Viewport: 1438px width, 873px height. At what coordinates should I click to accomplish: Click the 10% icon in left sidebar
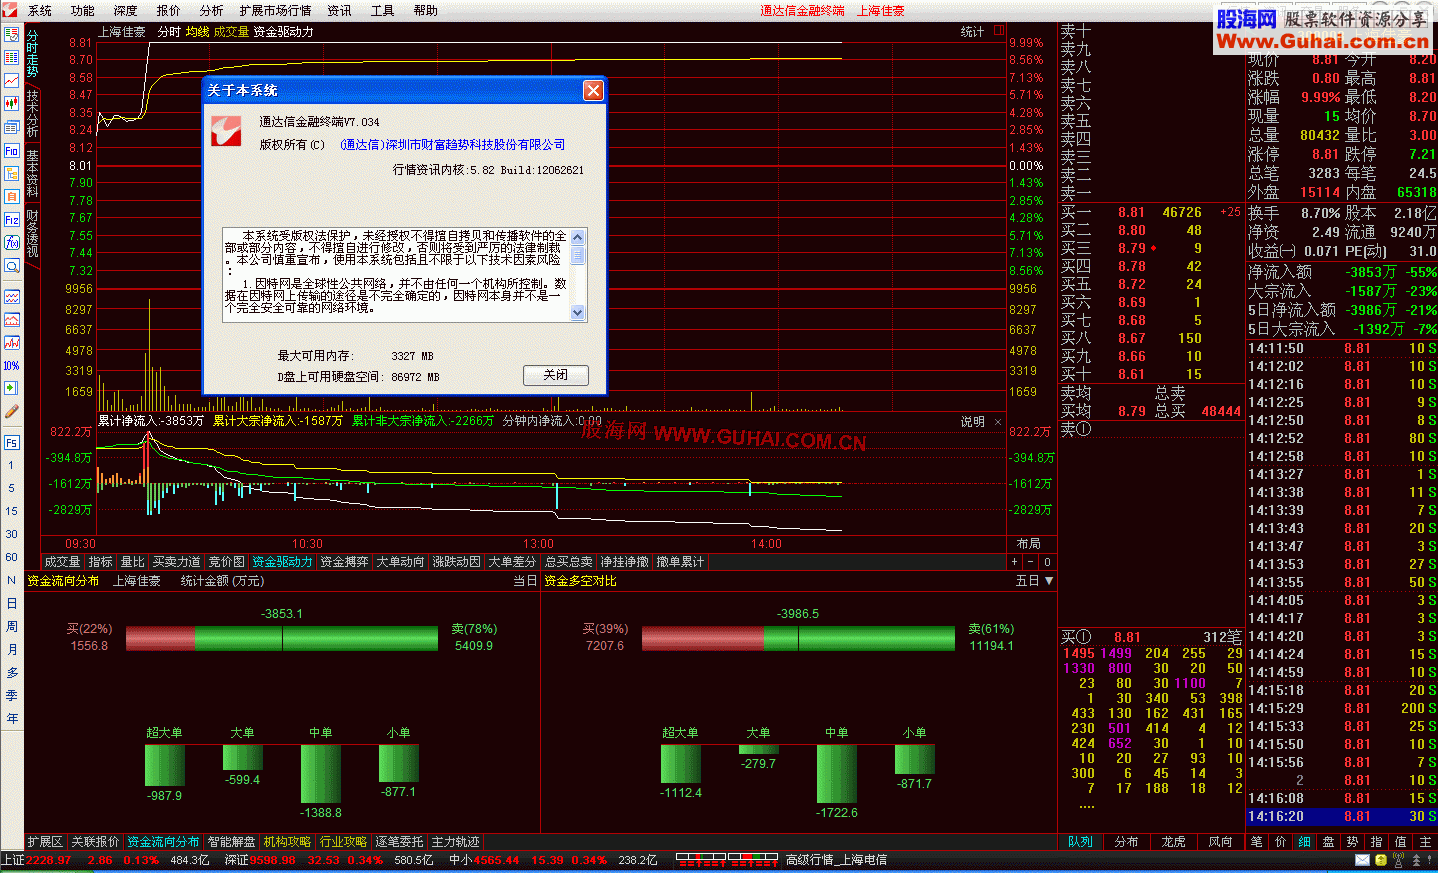pyautogui.click(x=12, y=365)
